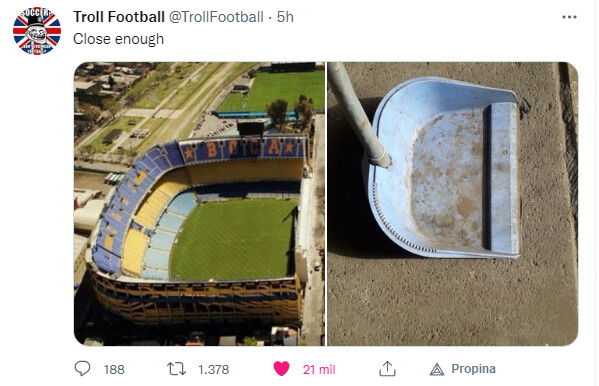Open the share upload arrow icon

387,369
